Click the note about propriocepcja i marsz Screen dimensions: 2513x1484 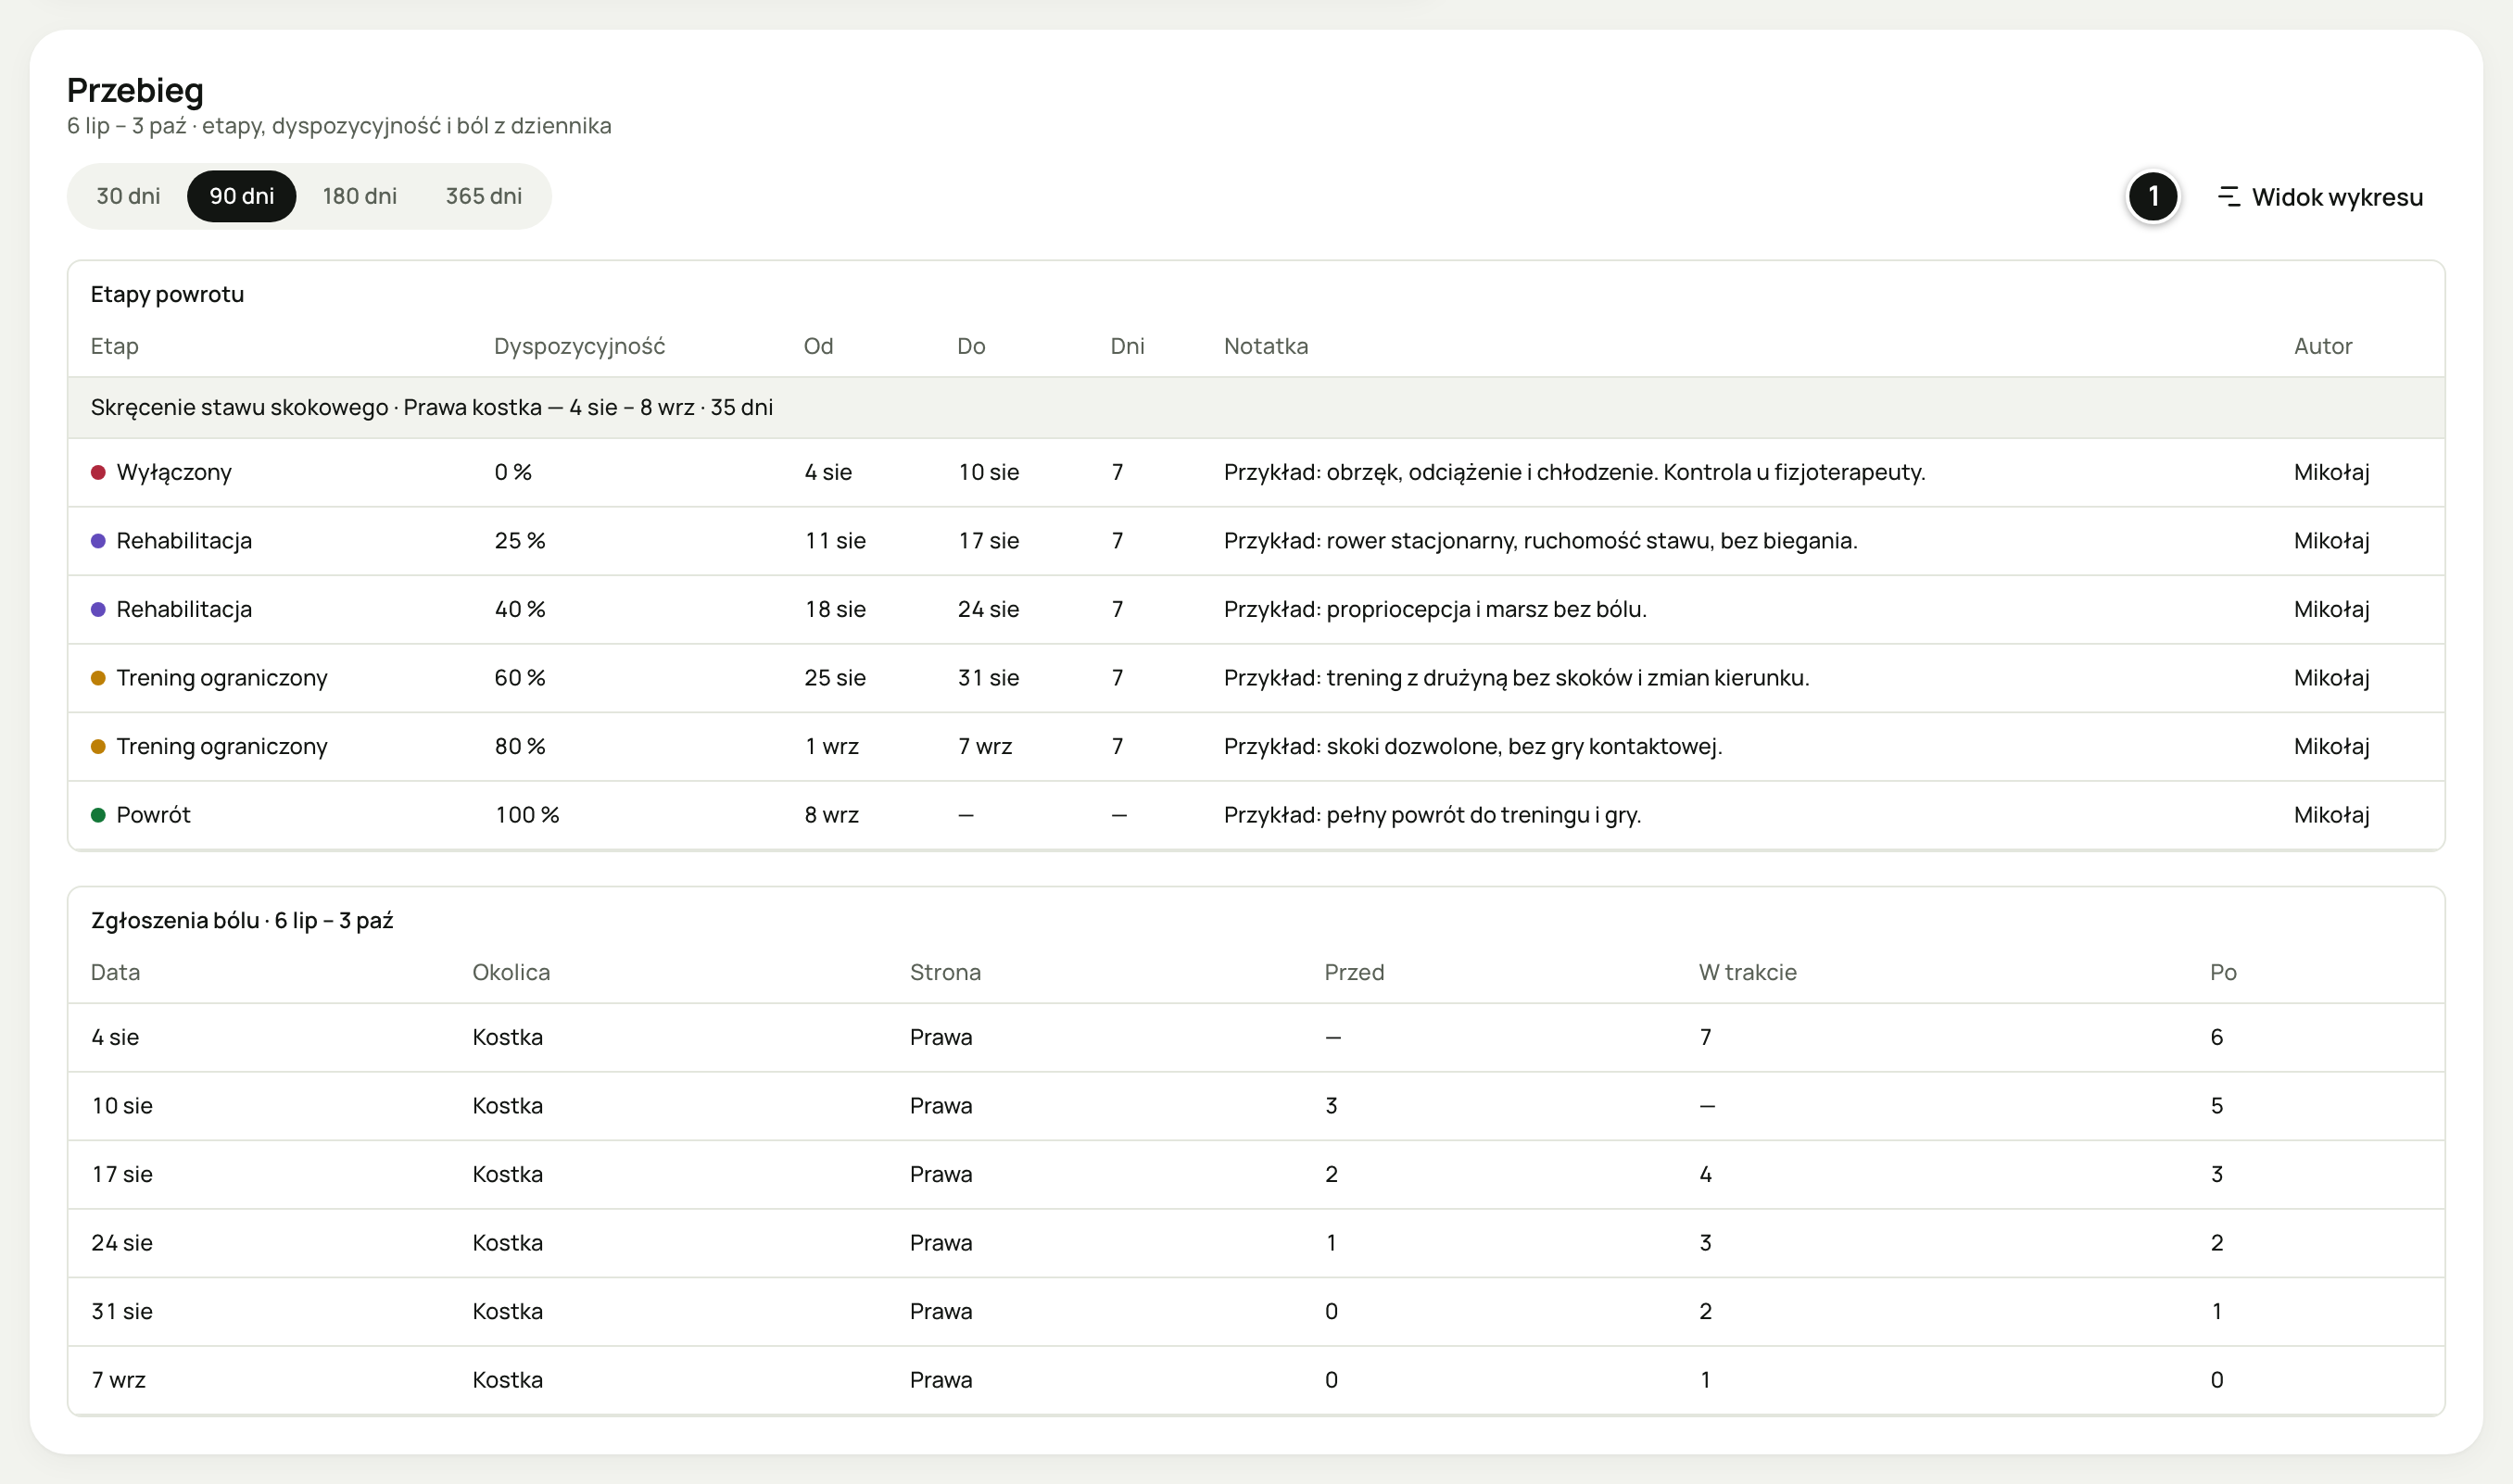coord(1435,609)
